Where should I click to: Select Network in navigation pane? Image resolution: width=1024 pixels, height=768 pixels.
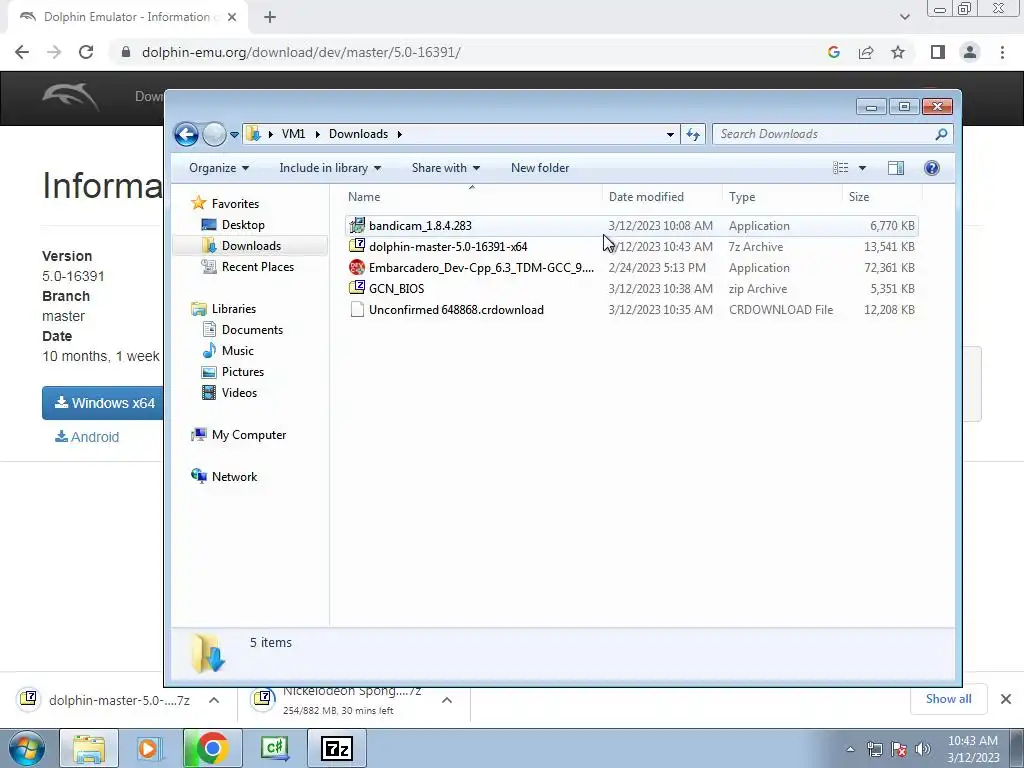(x=234, y=477)
